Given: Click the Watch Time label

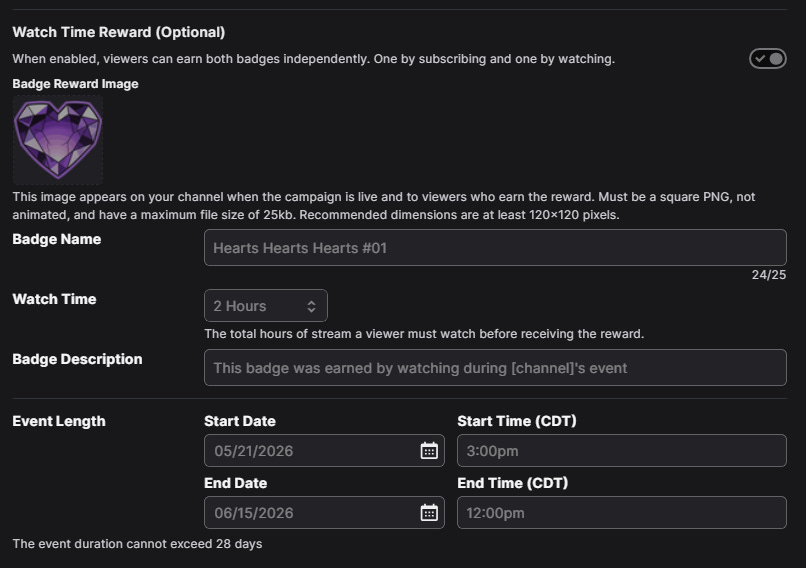Looking at the screenshot, I should pos(54,299).
